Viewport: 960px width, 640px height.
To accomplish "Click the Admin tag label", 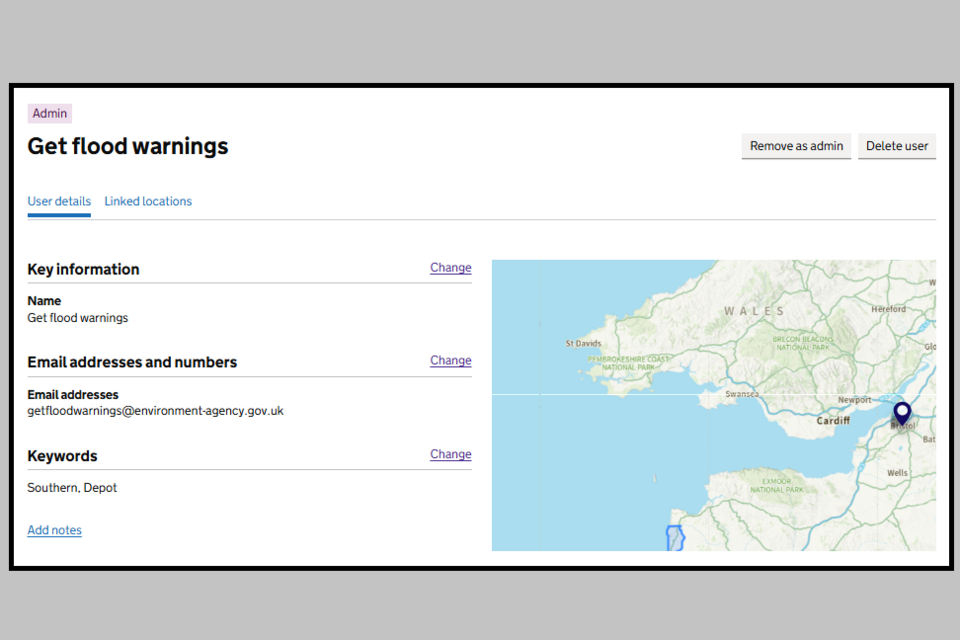I will [x=50, y=114].
